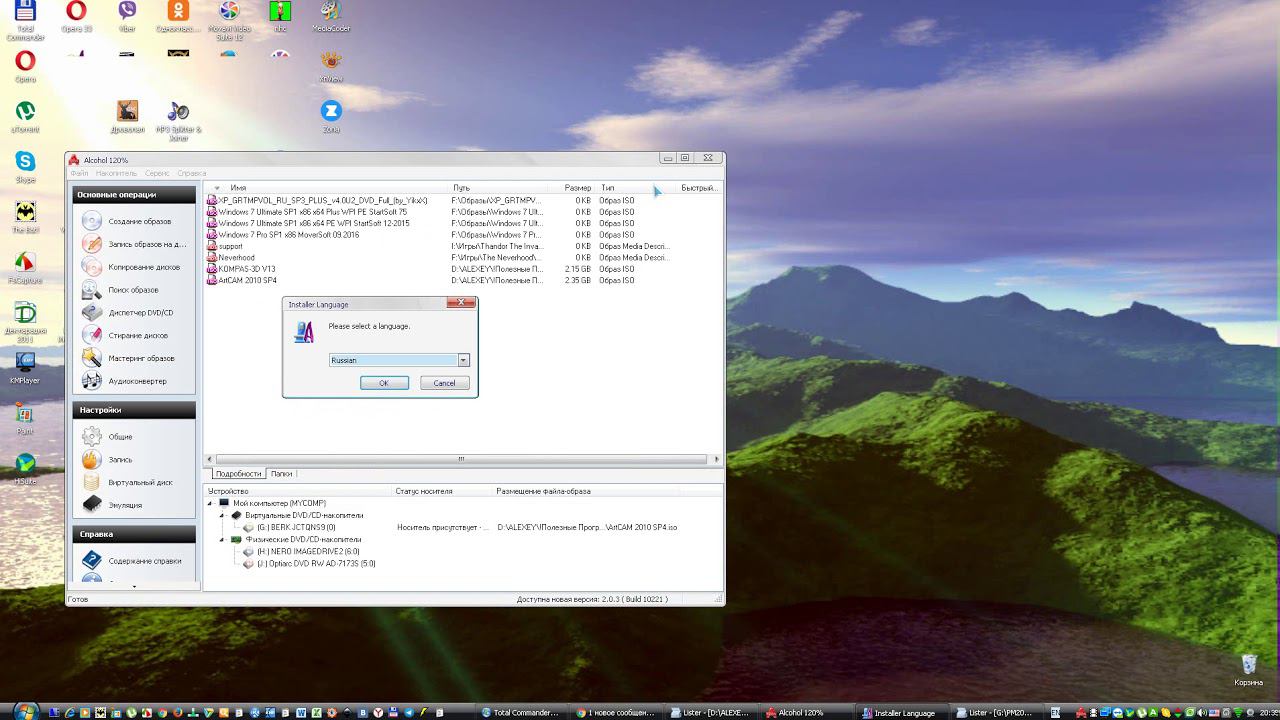1280x720 pixels.
Task: Collapse the Виртуальные DVD/CD-накопители node
Action: click(x=223, y=515)
